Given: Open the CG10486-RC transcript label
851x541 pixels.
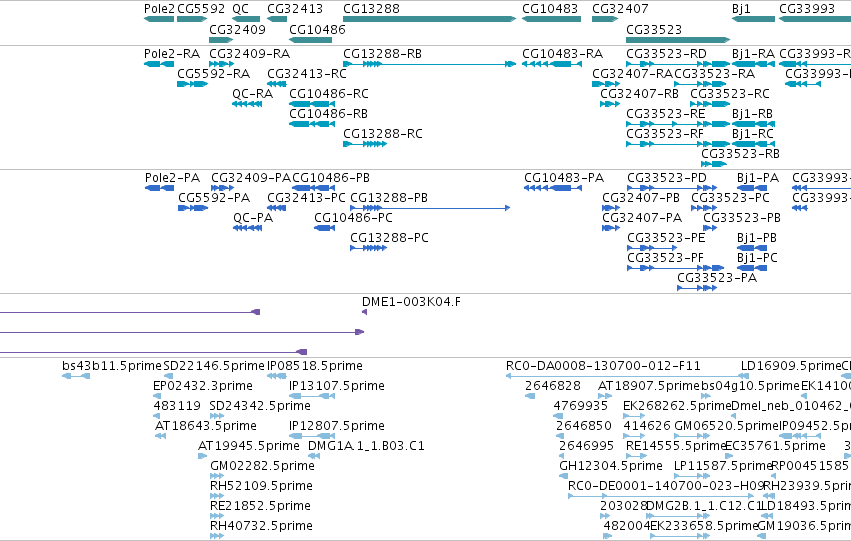Looking at the screenshot, I should (328, 94).
